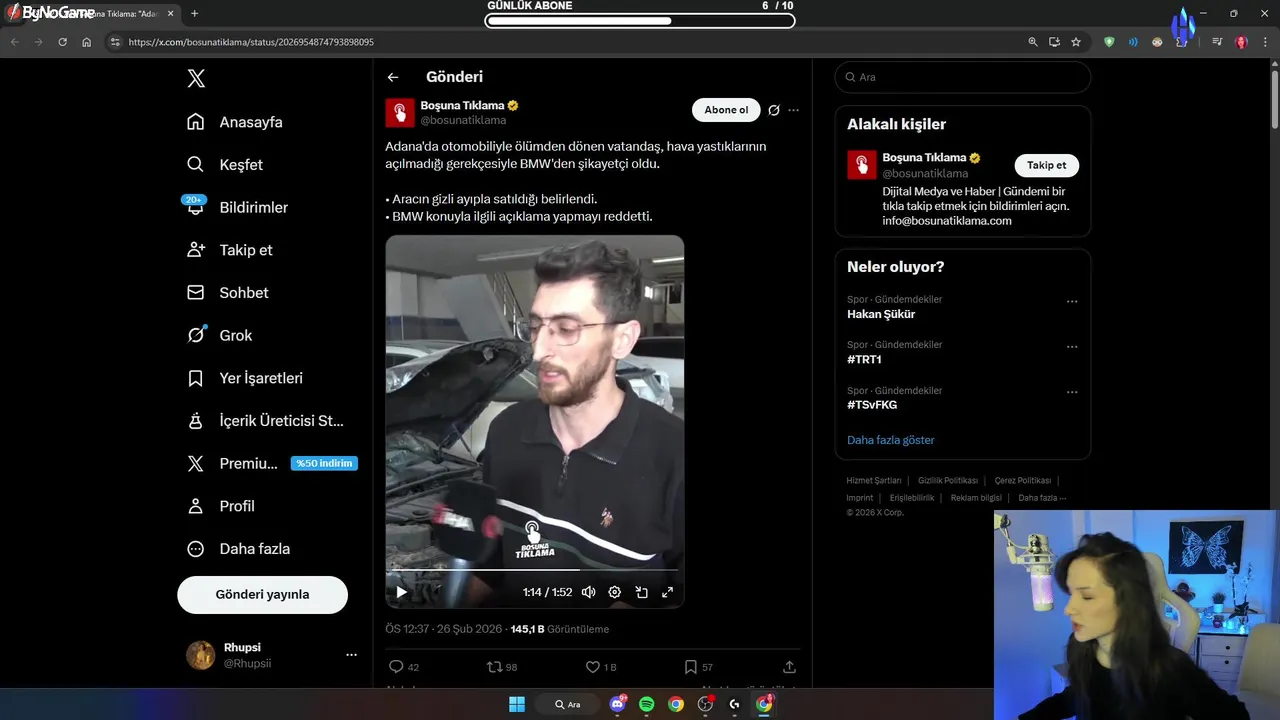The width and height of the screenshot is (1280, 720).
Task: Click the browser address bar URL
Action: pyautogui.click(x=251, y=42)
